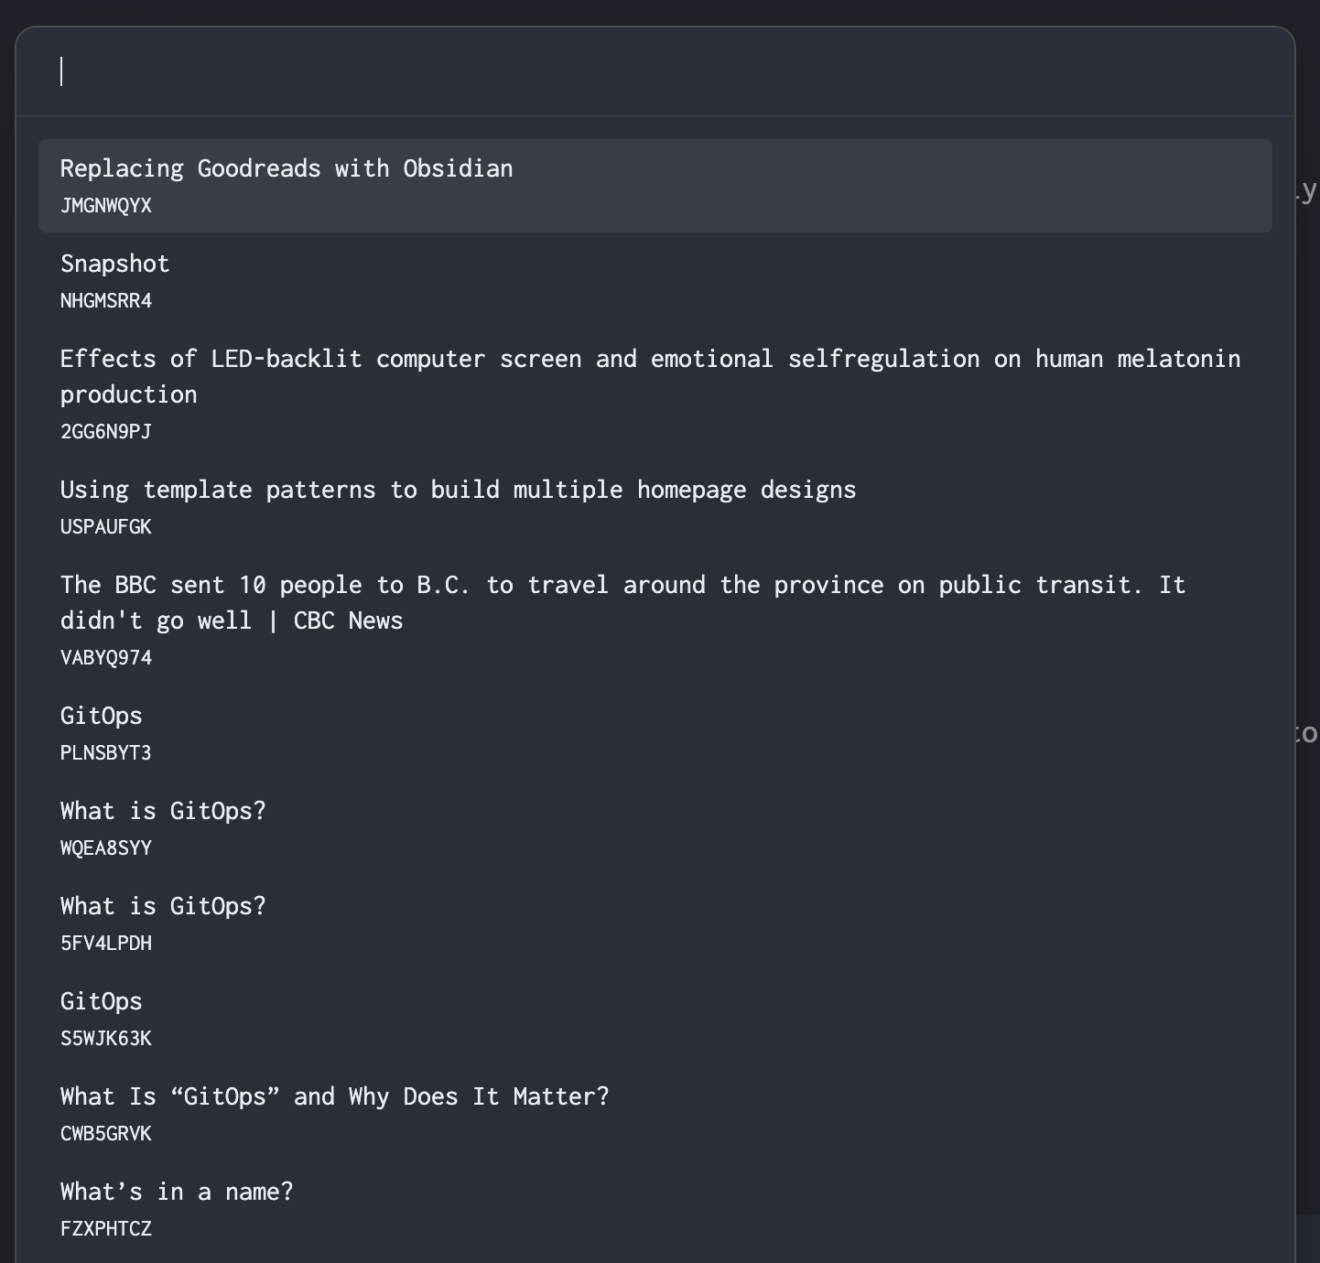Click the citation key 2GG6N9PJ
Screen dimensions: 1320x1263
102,431
